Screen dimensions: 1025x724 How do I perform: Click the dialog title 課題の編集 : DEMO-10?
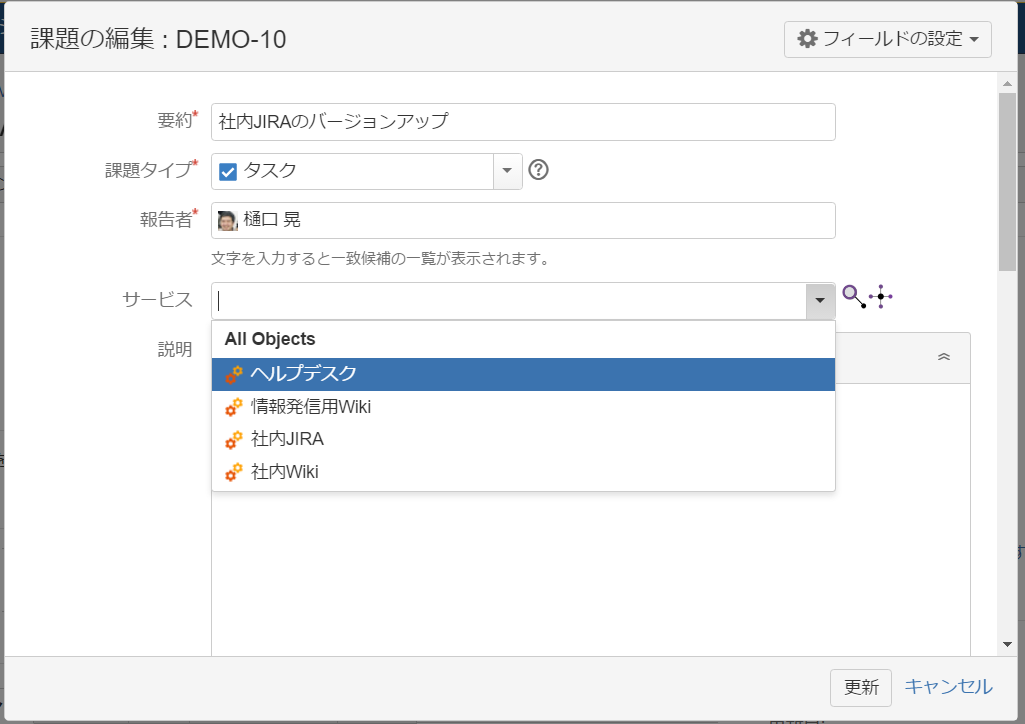(x=158, y=39)
